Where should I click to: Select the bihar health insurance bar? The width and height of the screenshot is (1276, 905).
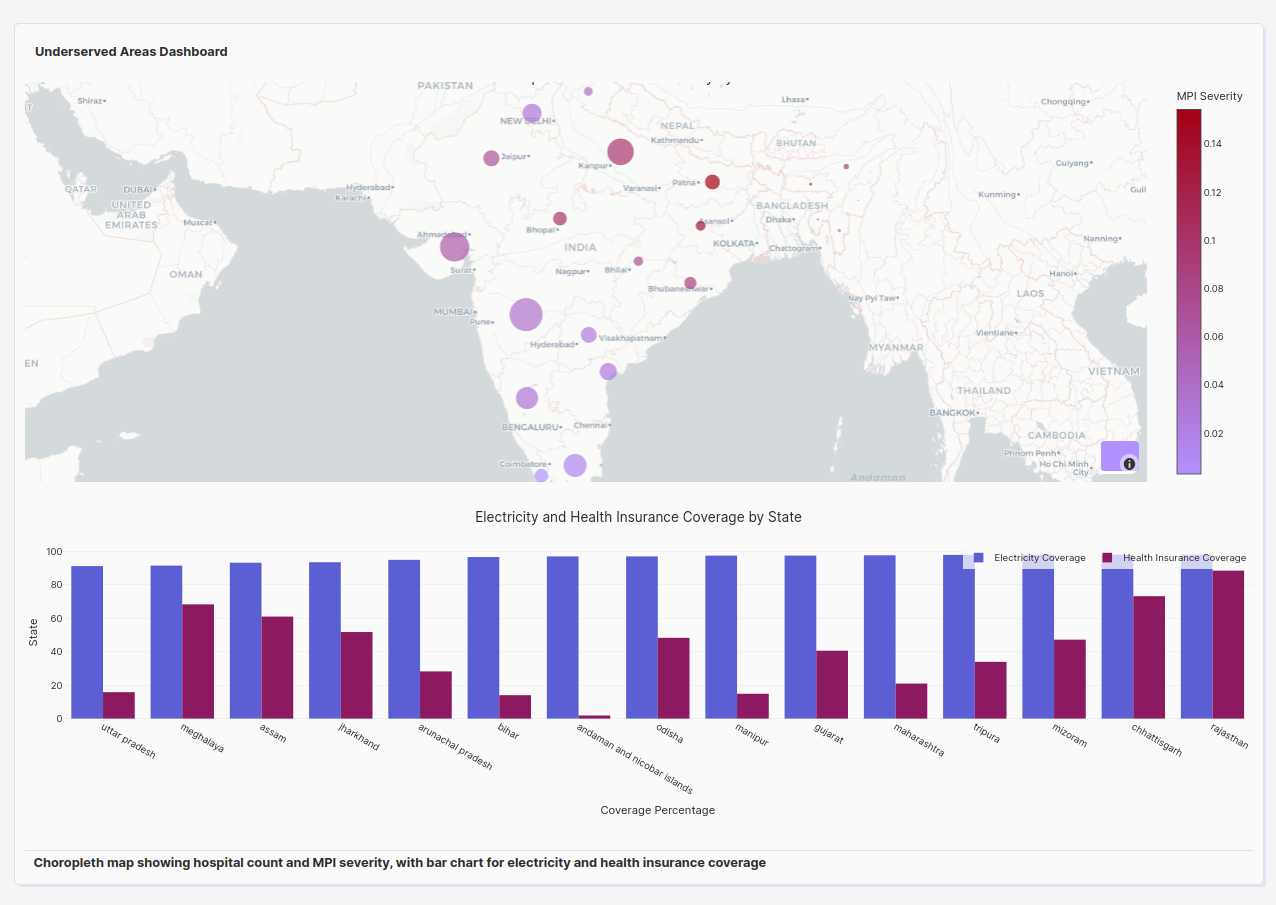click(515, 707)
